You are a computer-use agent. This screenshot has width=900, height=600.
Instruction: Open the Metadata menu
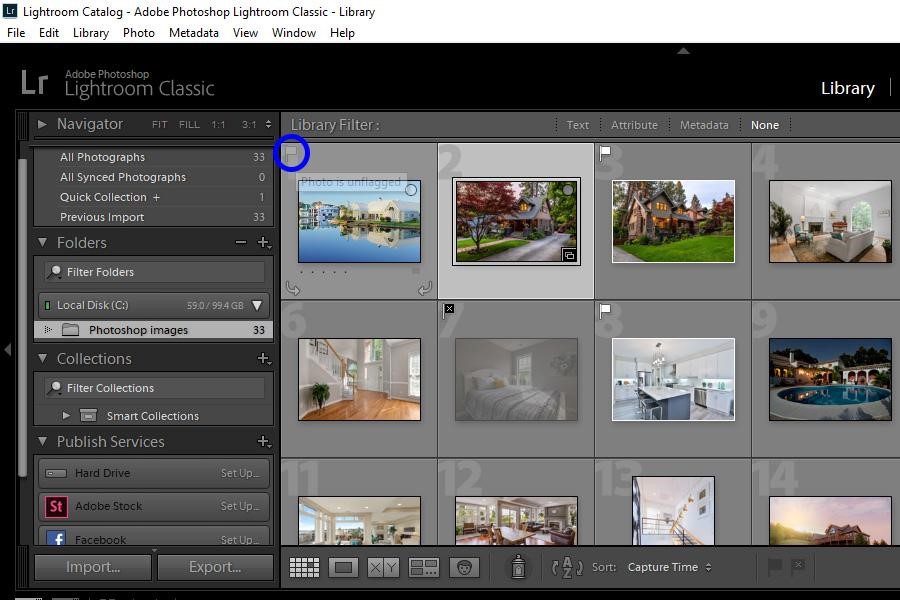coord(193,32)
